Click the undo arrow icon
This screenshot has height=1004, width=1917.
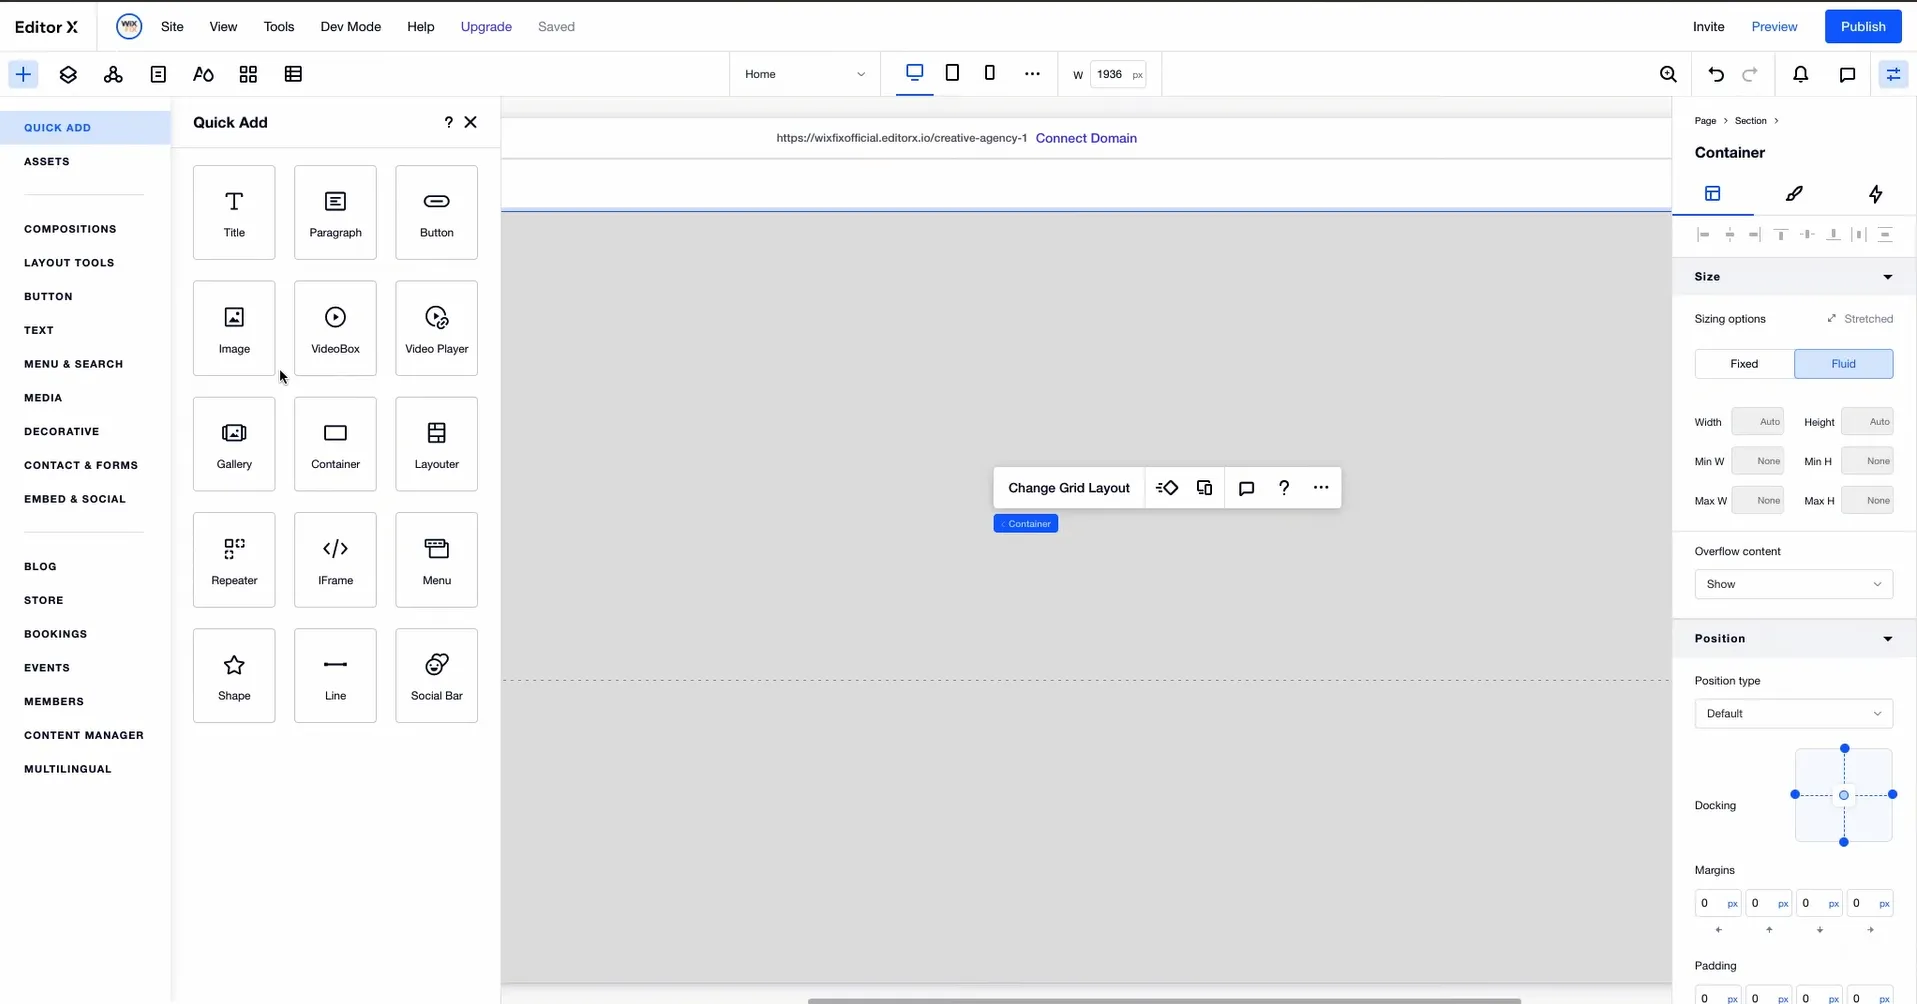1716,74
